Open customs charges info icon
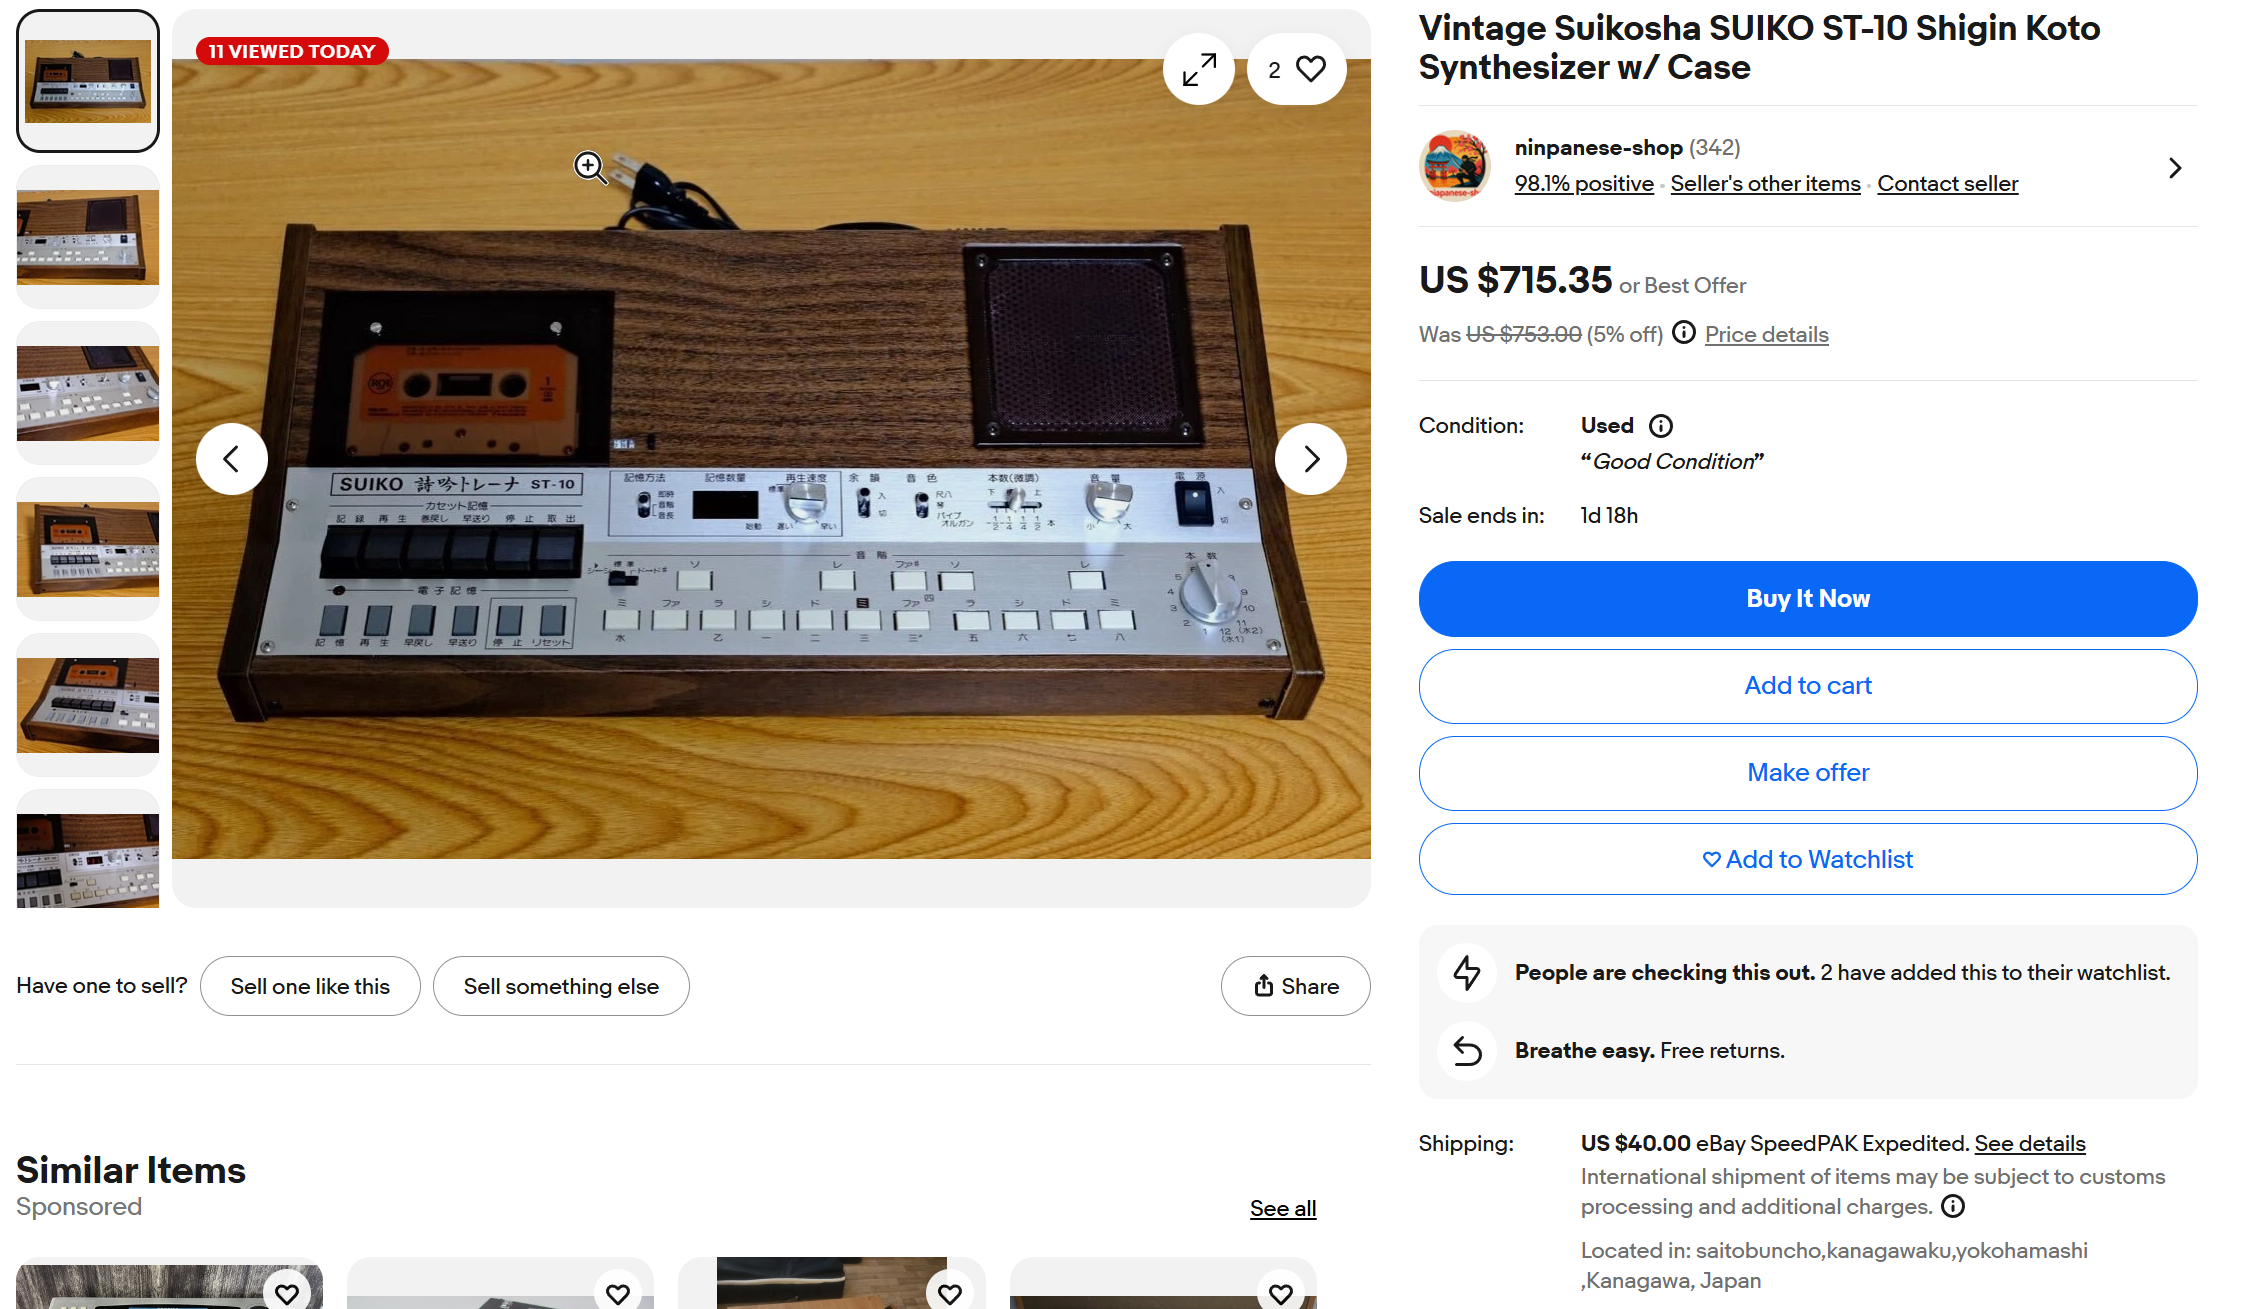Image resolution: width=2245 pixels, height=1309 pixels. (1952, 1206)
